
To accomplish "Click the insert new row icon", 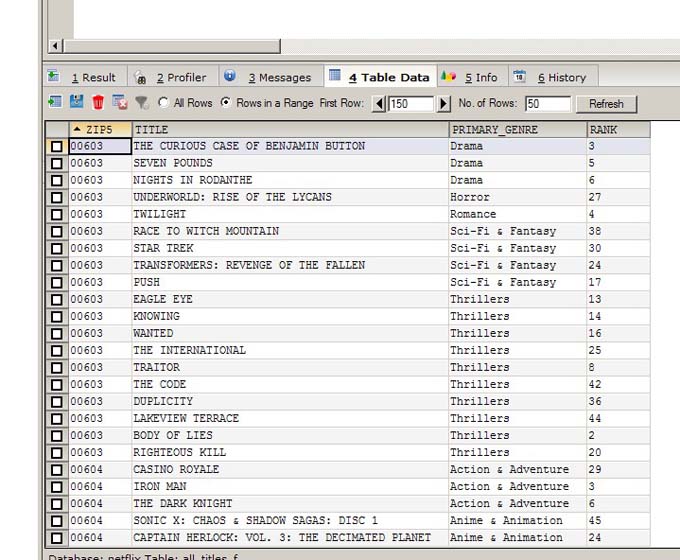I will click(55, 102).
